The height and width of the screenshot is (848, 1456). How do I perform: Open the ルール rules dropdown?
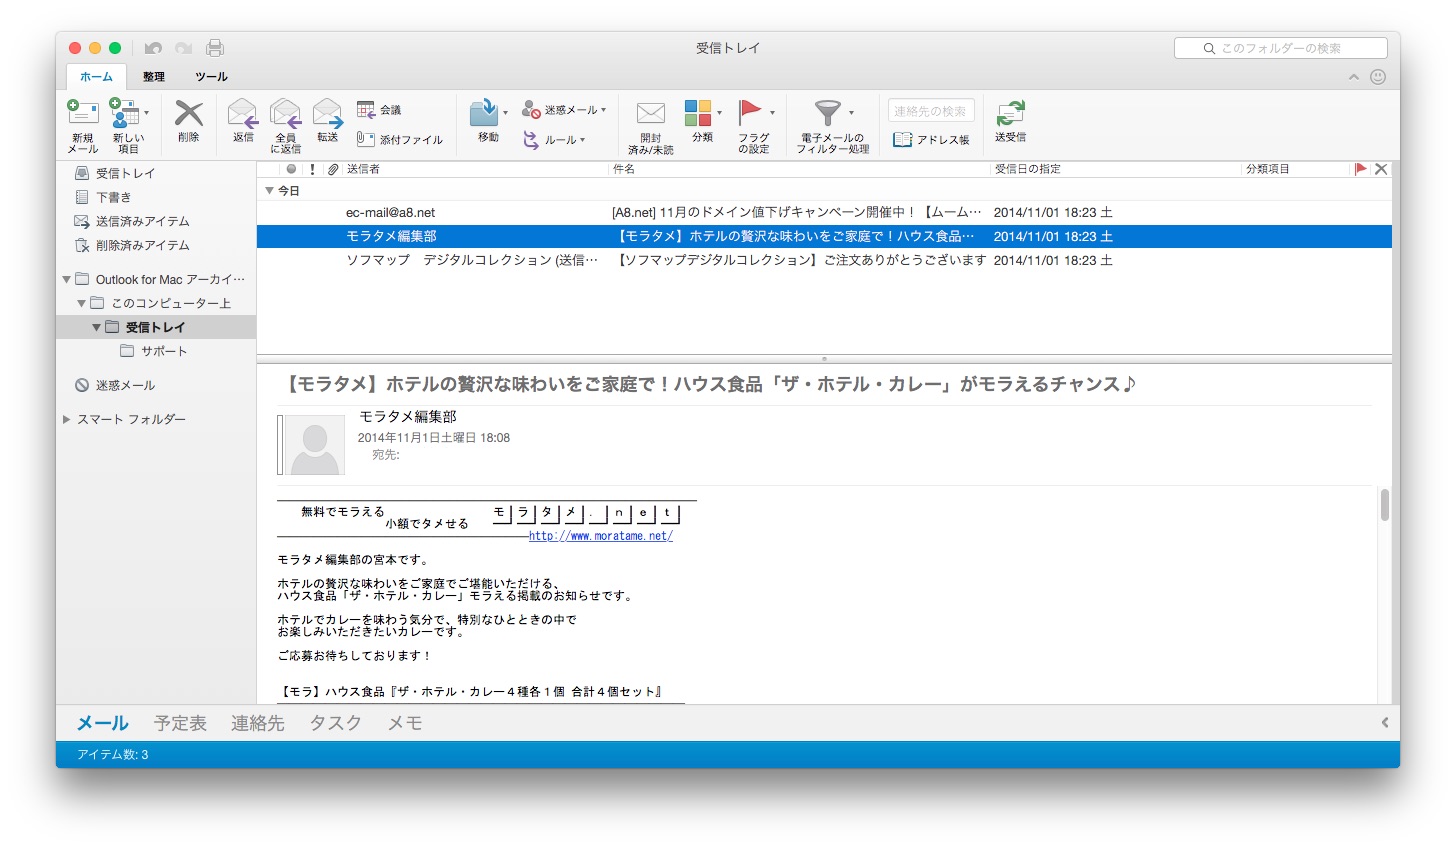click(x=554, y=140)
